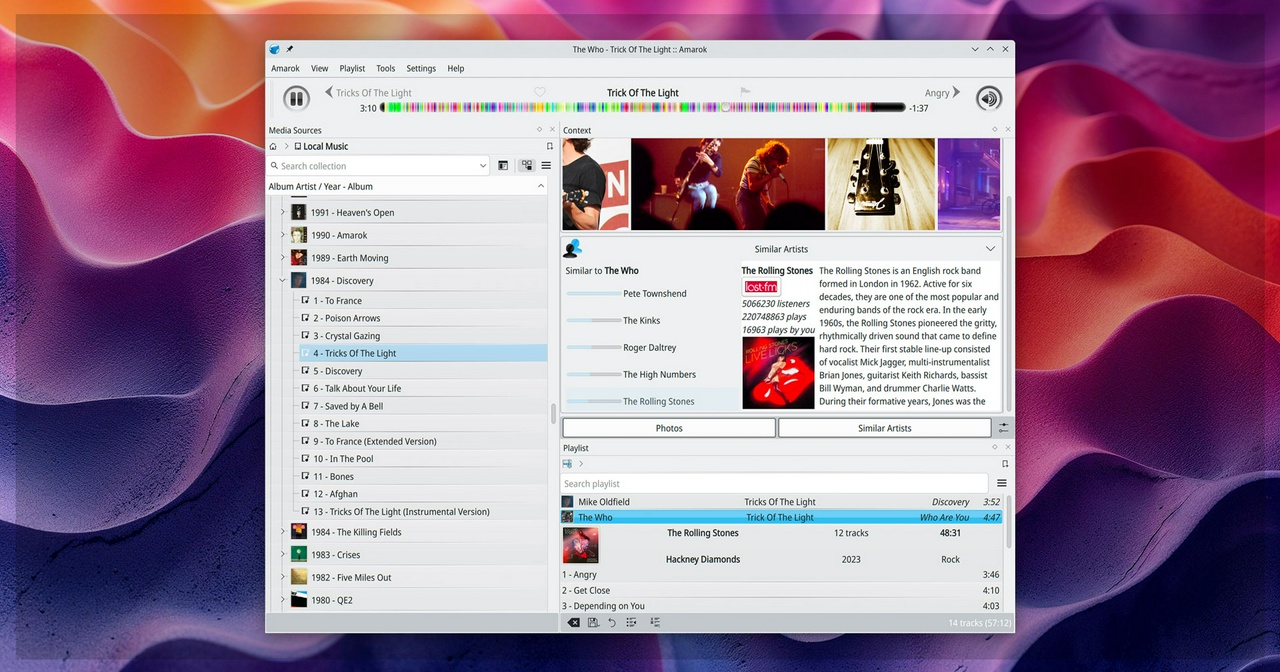The height and width of the screenshot is (672, 1280).
Task: Click the home icon in Media Sources
Action: point(273,146)
